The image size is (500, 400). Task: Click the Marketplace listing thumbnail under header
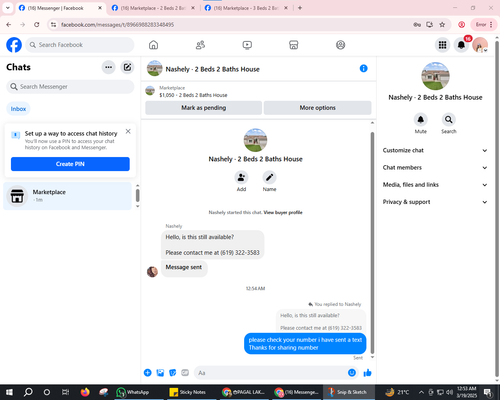150,91
